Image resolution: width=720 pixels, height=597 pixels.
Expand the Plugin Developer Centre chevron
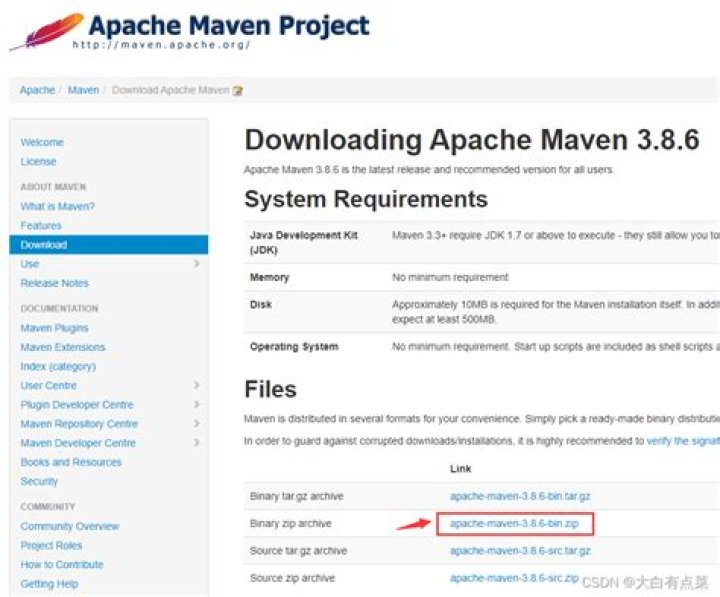tap(197, 404)
